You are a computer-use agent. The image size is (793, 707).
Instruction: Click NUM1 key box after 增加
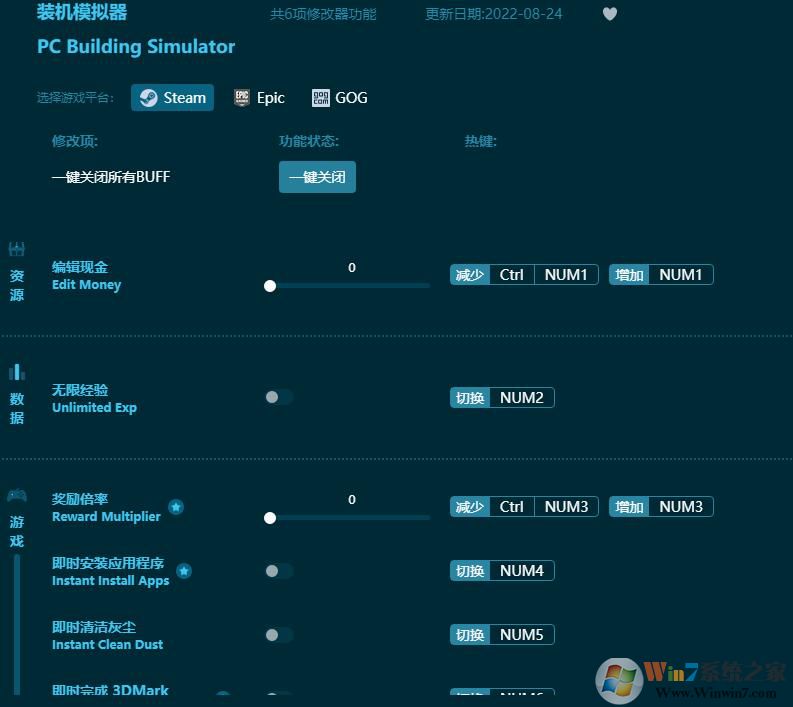[x=681, y=275]
